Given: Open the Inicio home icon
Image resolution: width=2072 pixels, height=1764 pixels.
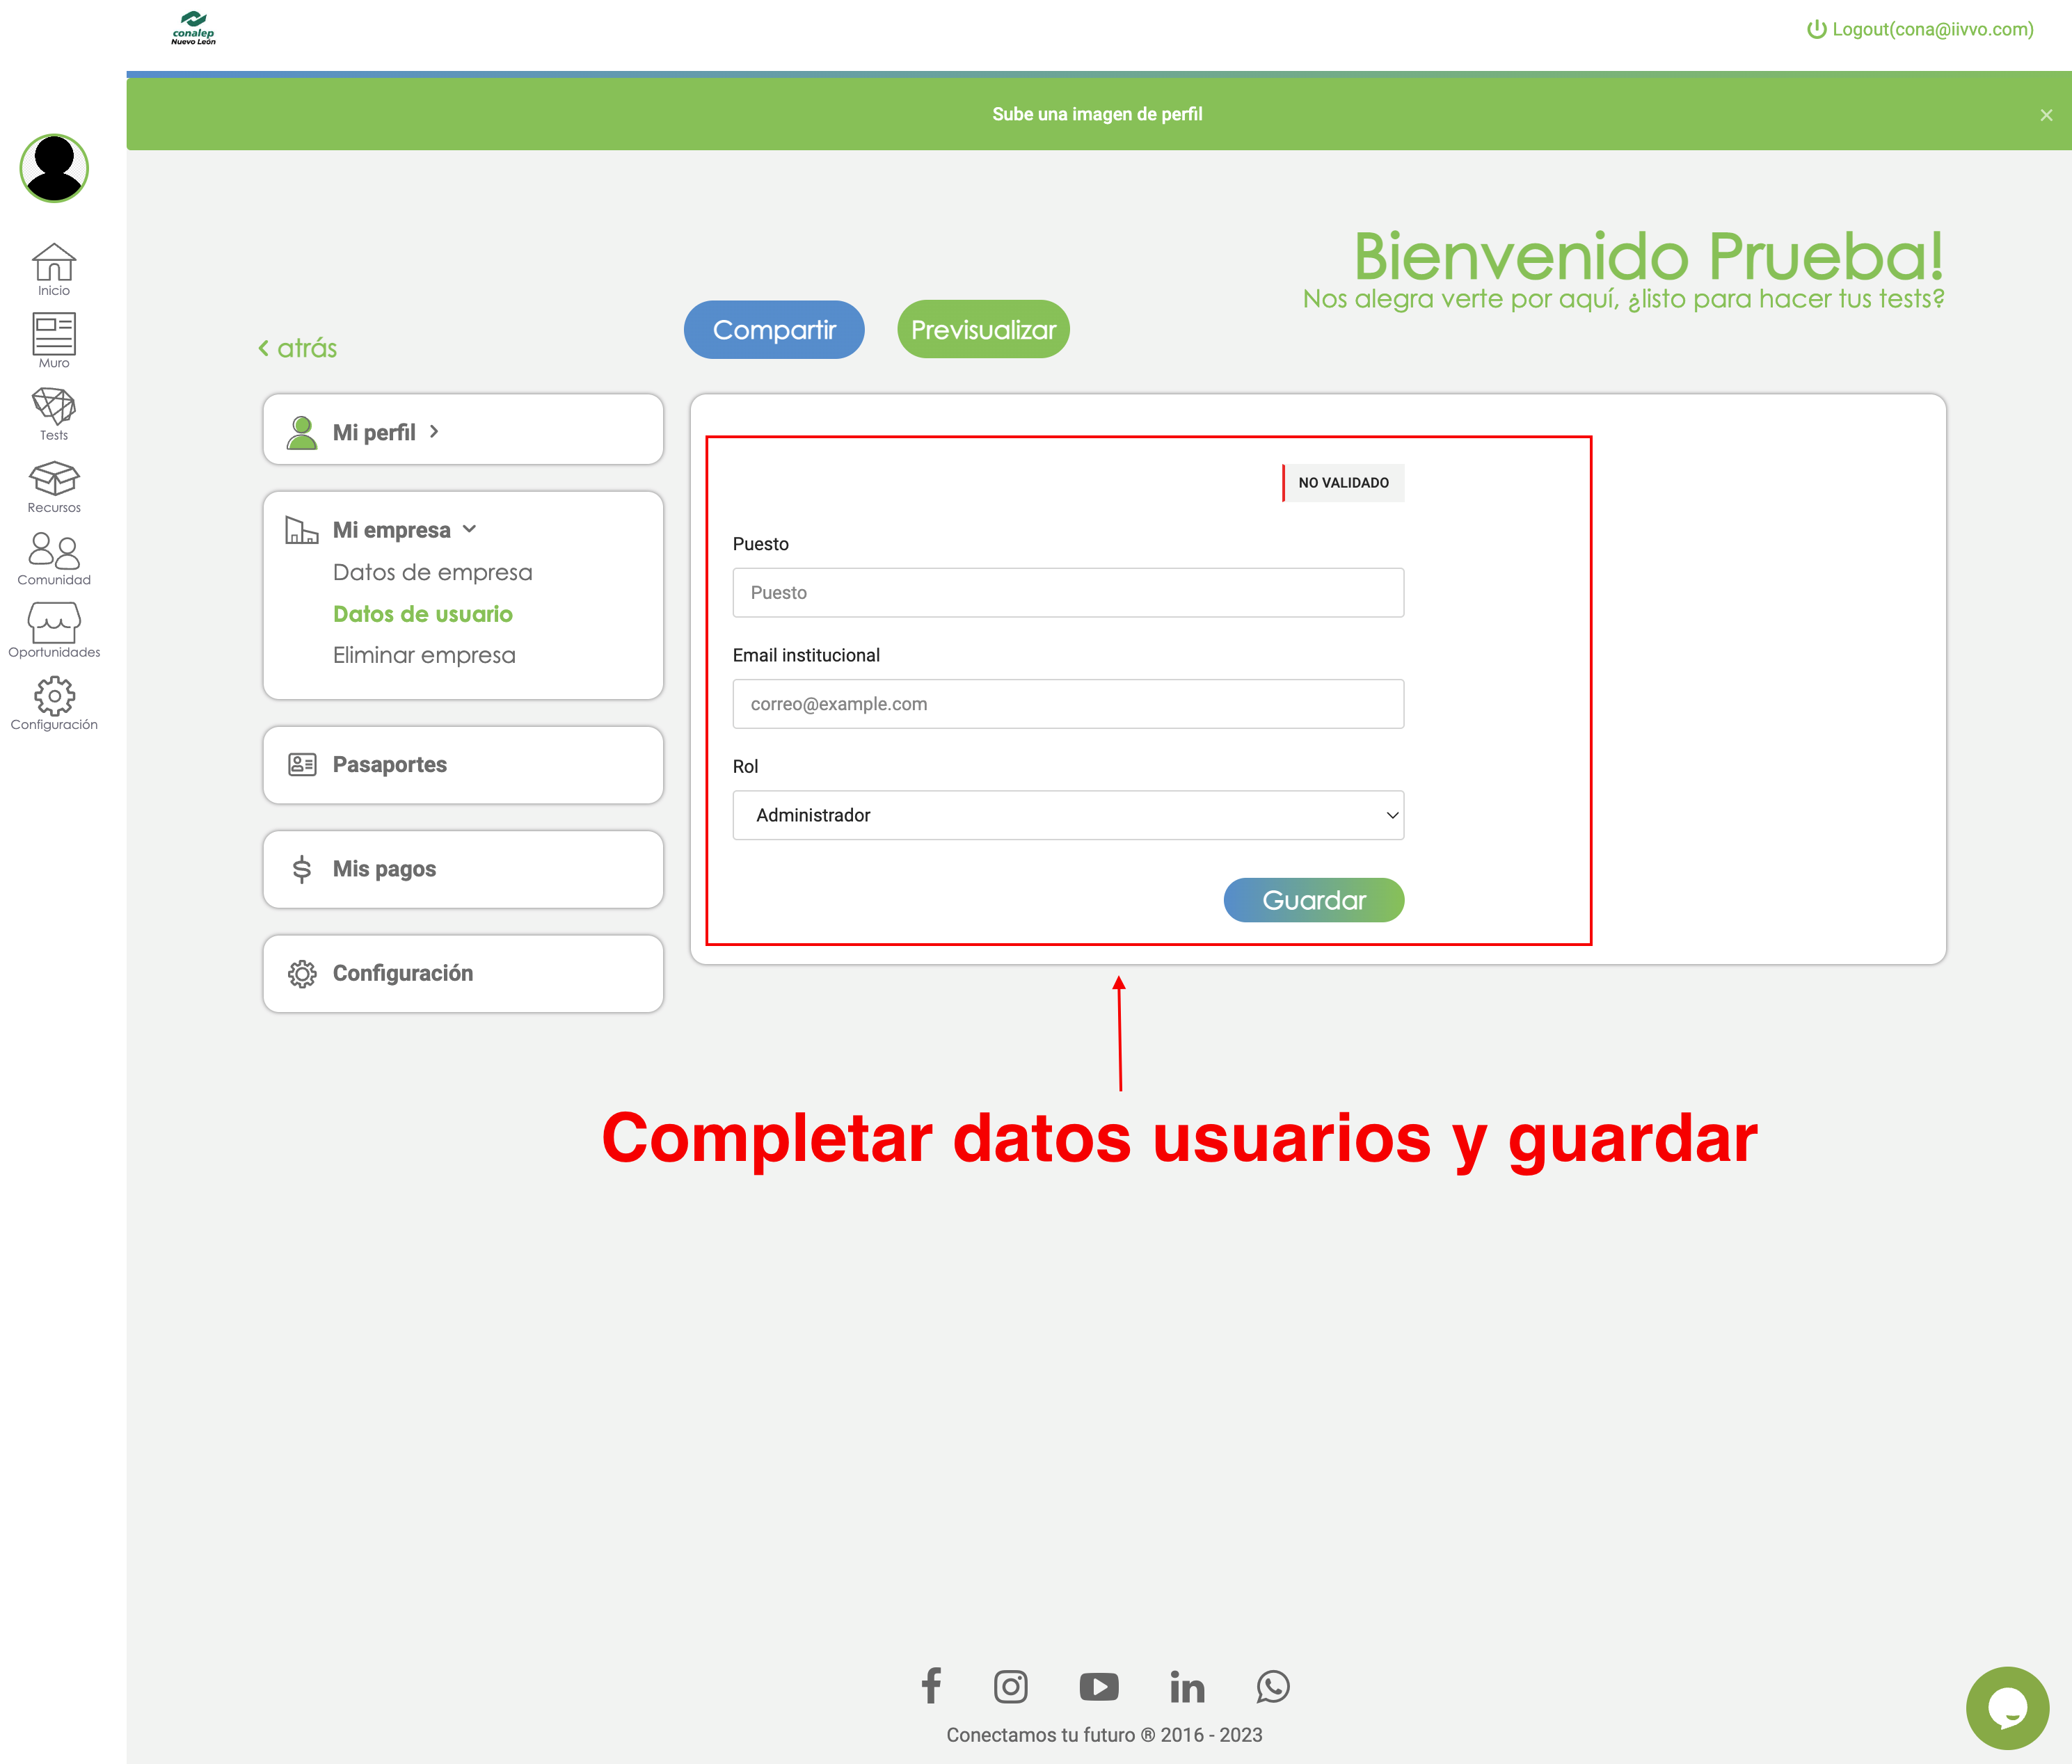Looking at the screenshot, I should coord(54,263).
